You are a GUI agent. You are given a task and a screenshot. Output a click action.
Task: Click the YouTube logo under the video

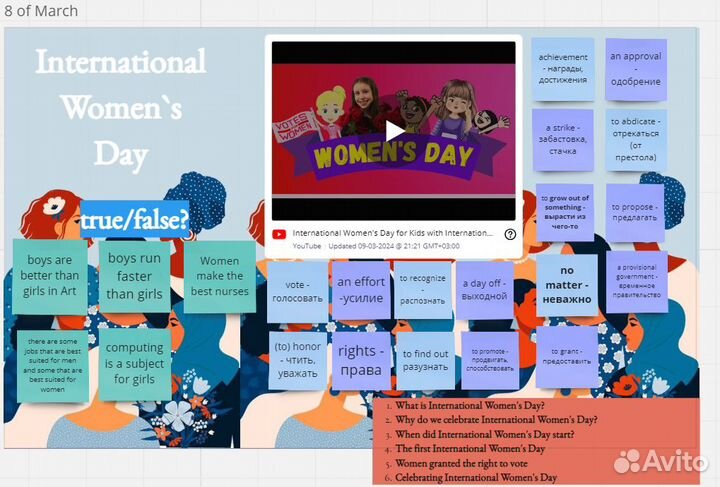tap(279, 234)
